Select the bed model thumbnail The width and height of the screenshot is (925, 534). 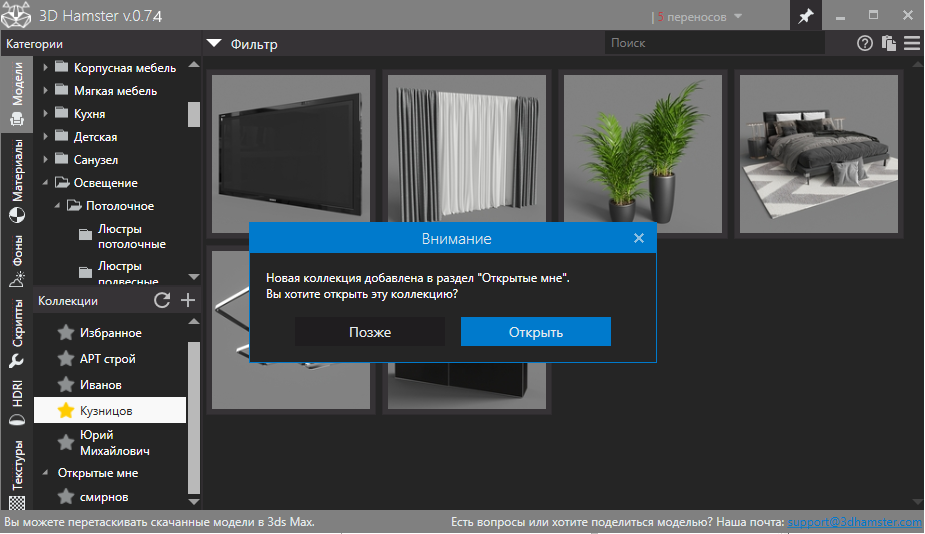point(819,153)
